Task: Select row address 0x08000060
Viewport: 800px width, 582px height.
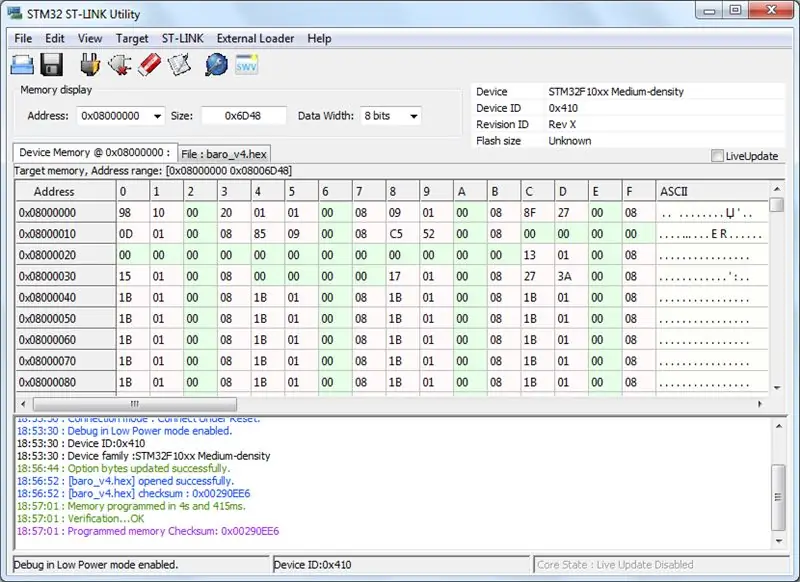Action: pyautogui.click(x=65, y=340)
